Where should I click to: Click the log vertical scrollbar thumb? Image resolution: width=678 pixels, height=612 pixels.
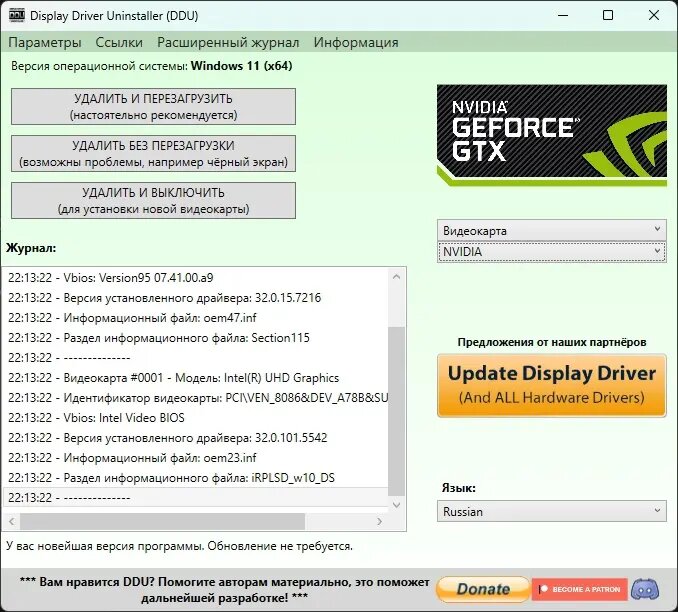click(x=397, y=411)
